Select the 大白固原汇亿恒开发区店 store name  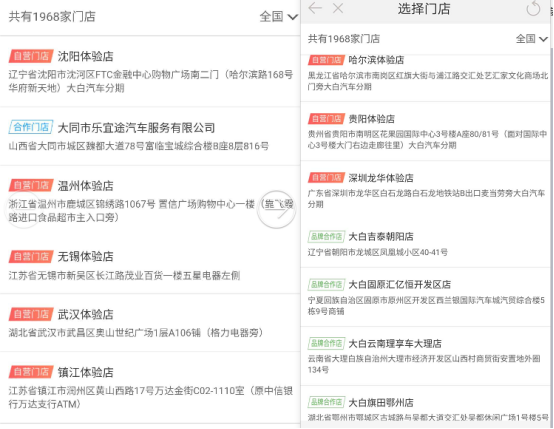(x=400, y=284)
